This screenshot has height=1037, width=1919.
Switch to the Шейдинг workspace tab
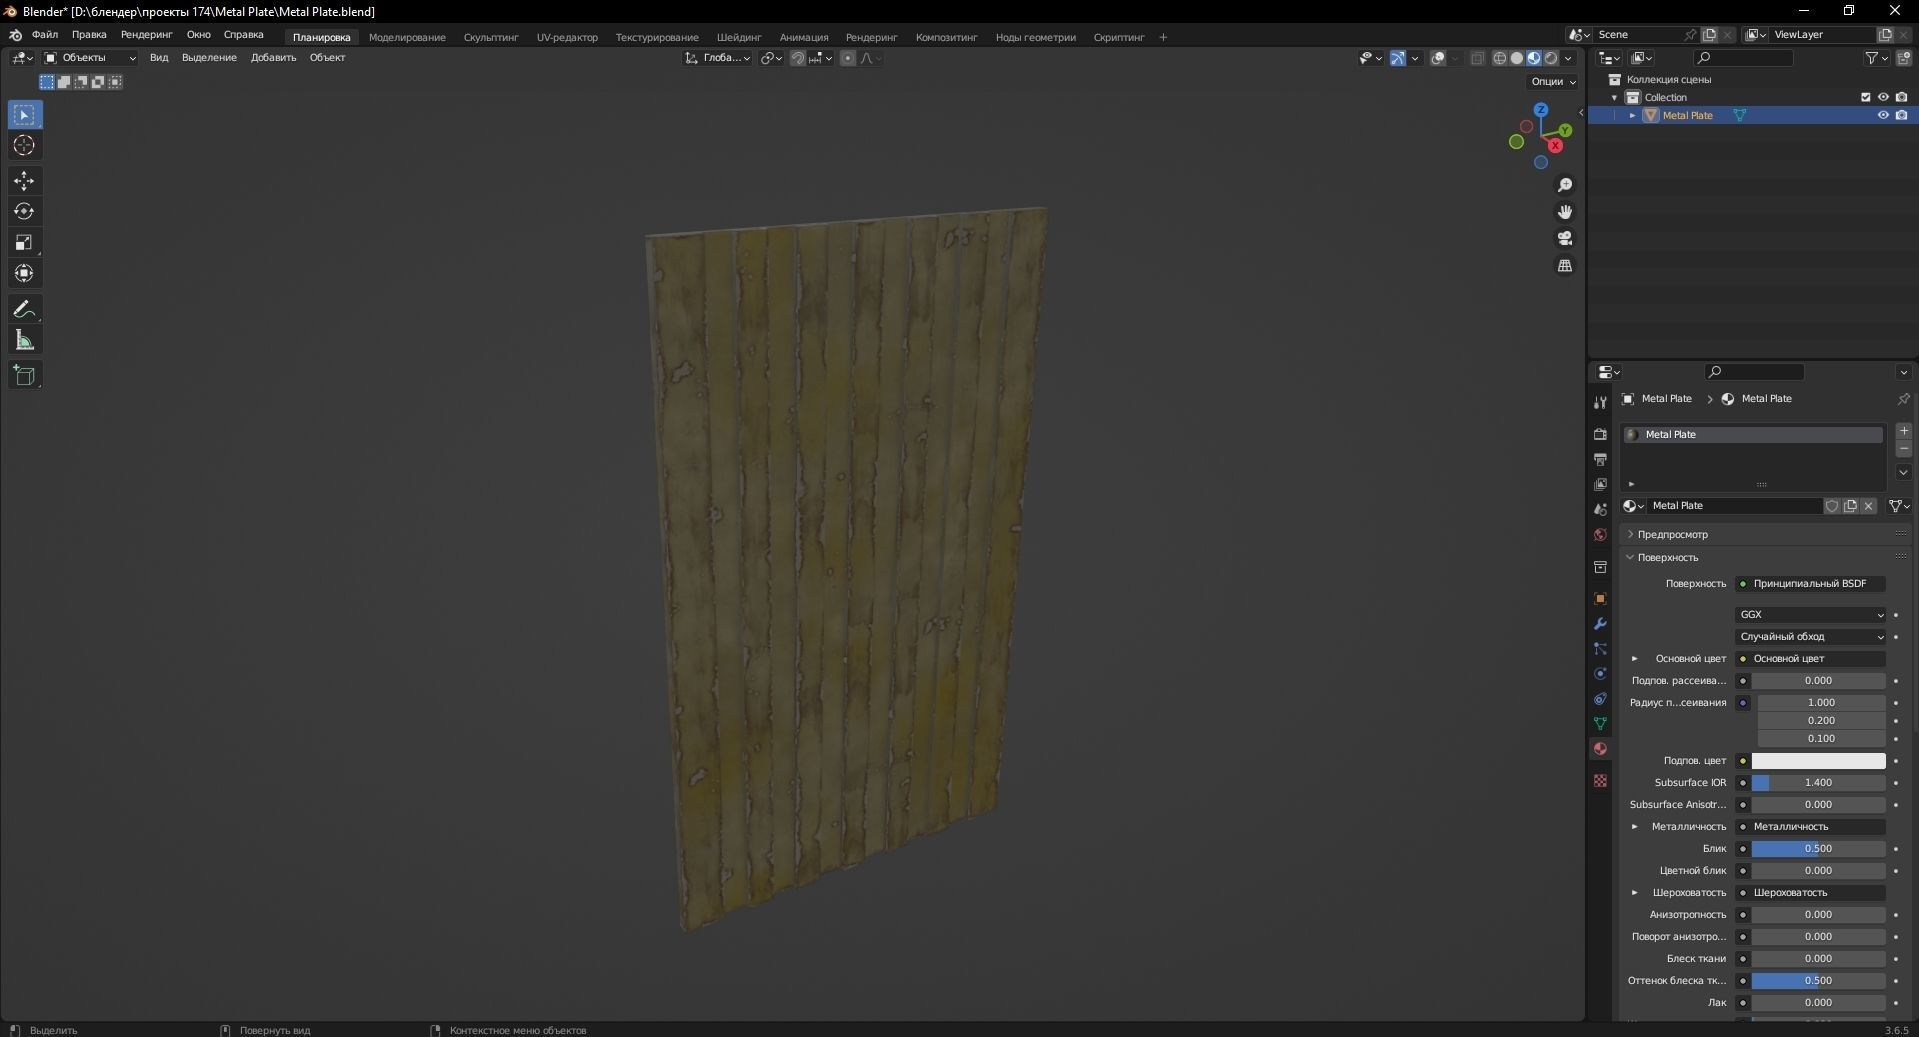click(739, 37)
